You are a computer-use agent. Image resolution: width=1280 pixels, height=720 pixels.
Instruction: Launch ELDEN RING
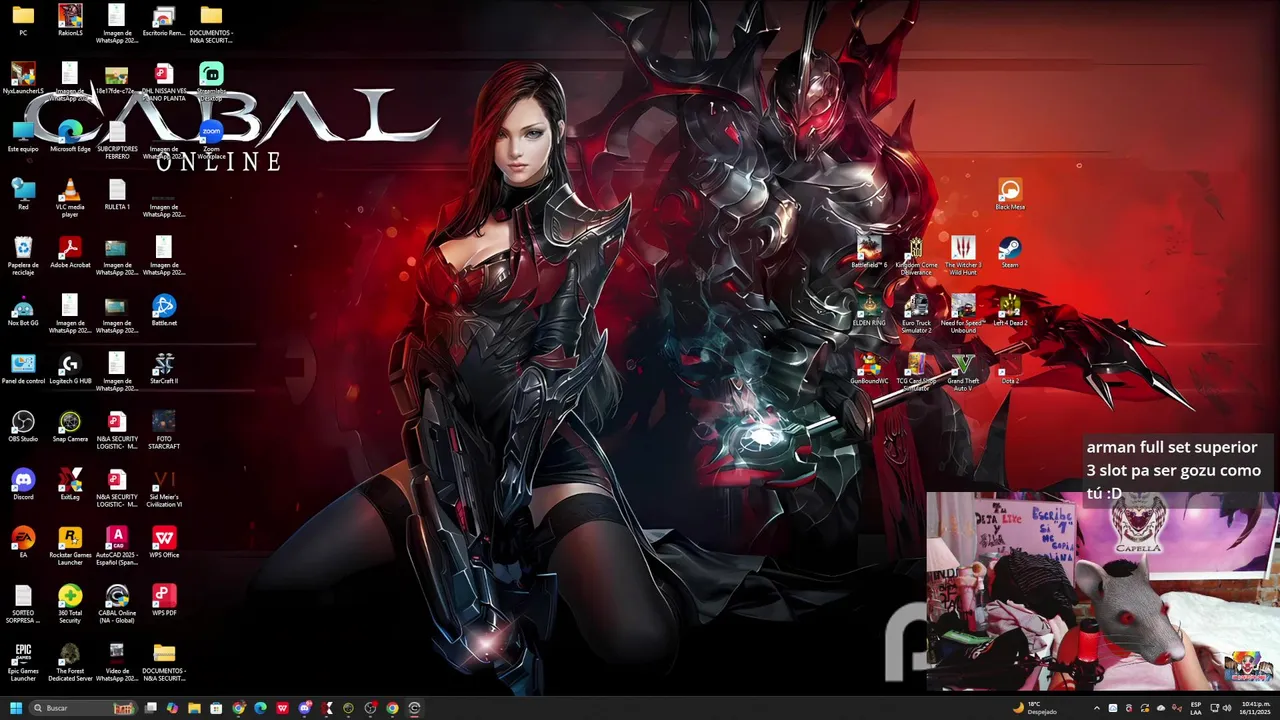coord(869,310)
